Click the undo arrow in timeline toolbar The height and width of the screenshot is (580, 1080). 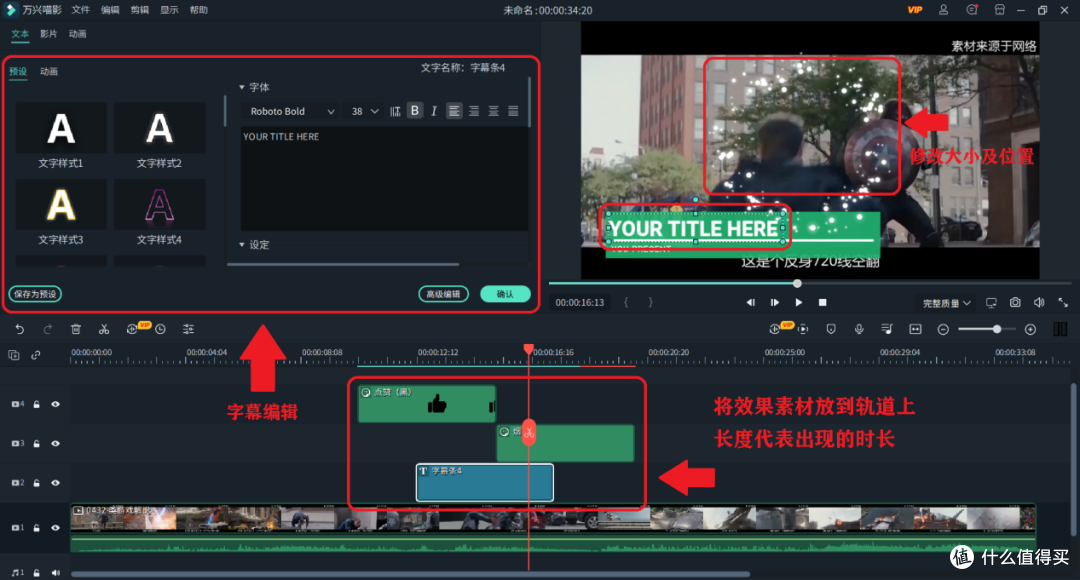pos(19,329)
